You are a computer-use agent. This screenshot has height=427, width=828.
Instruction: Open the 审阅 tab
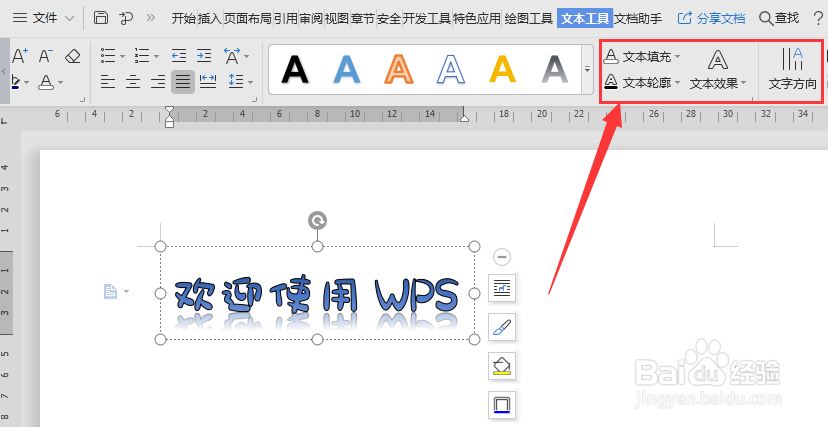pyautogui.click(x=312, y=18)
